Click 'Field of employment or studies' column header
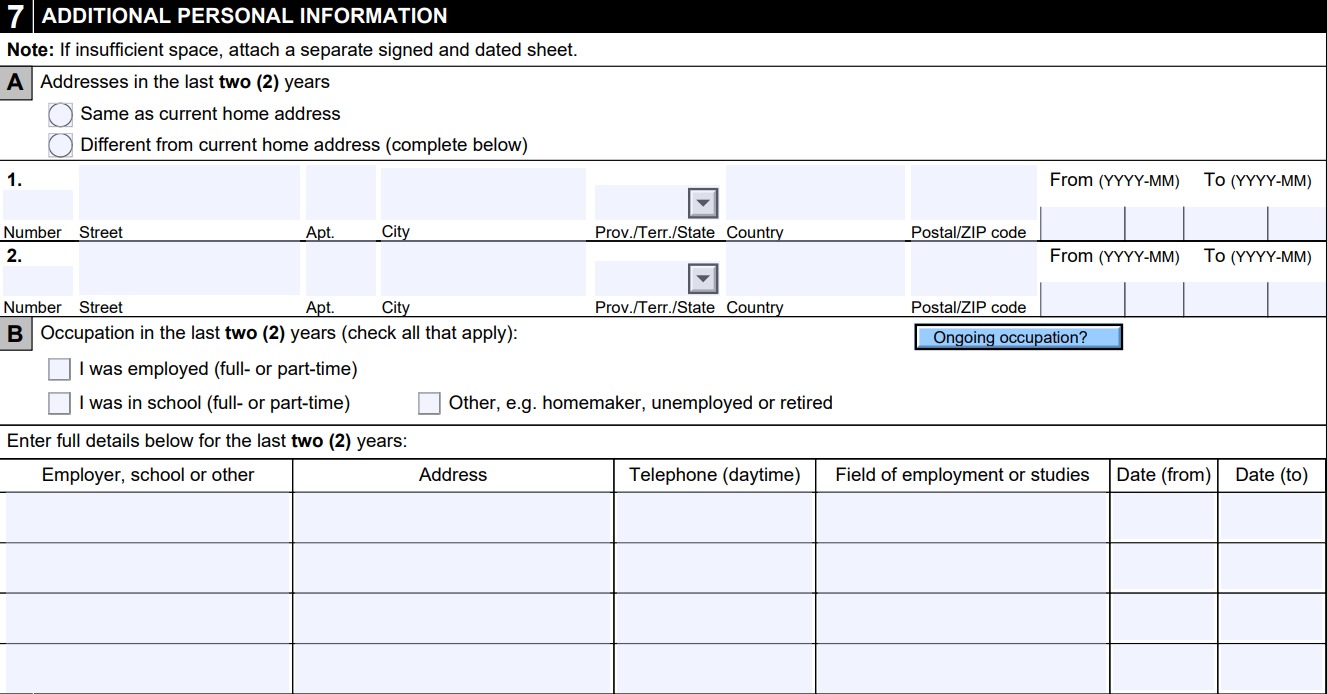 [962, 475]
